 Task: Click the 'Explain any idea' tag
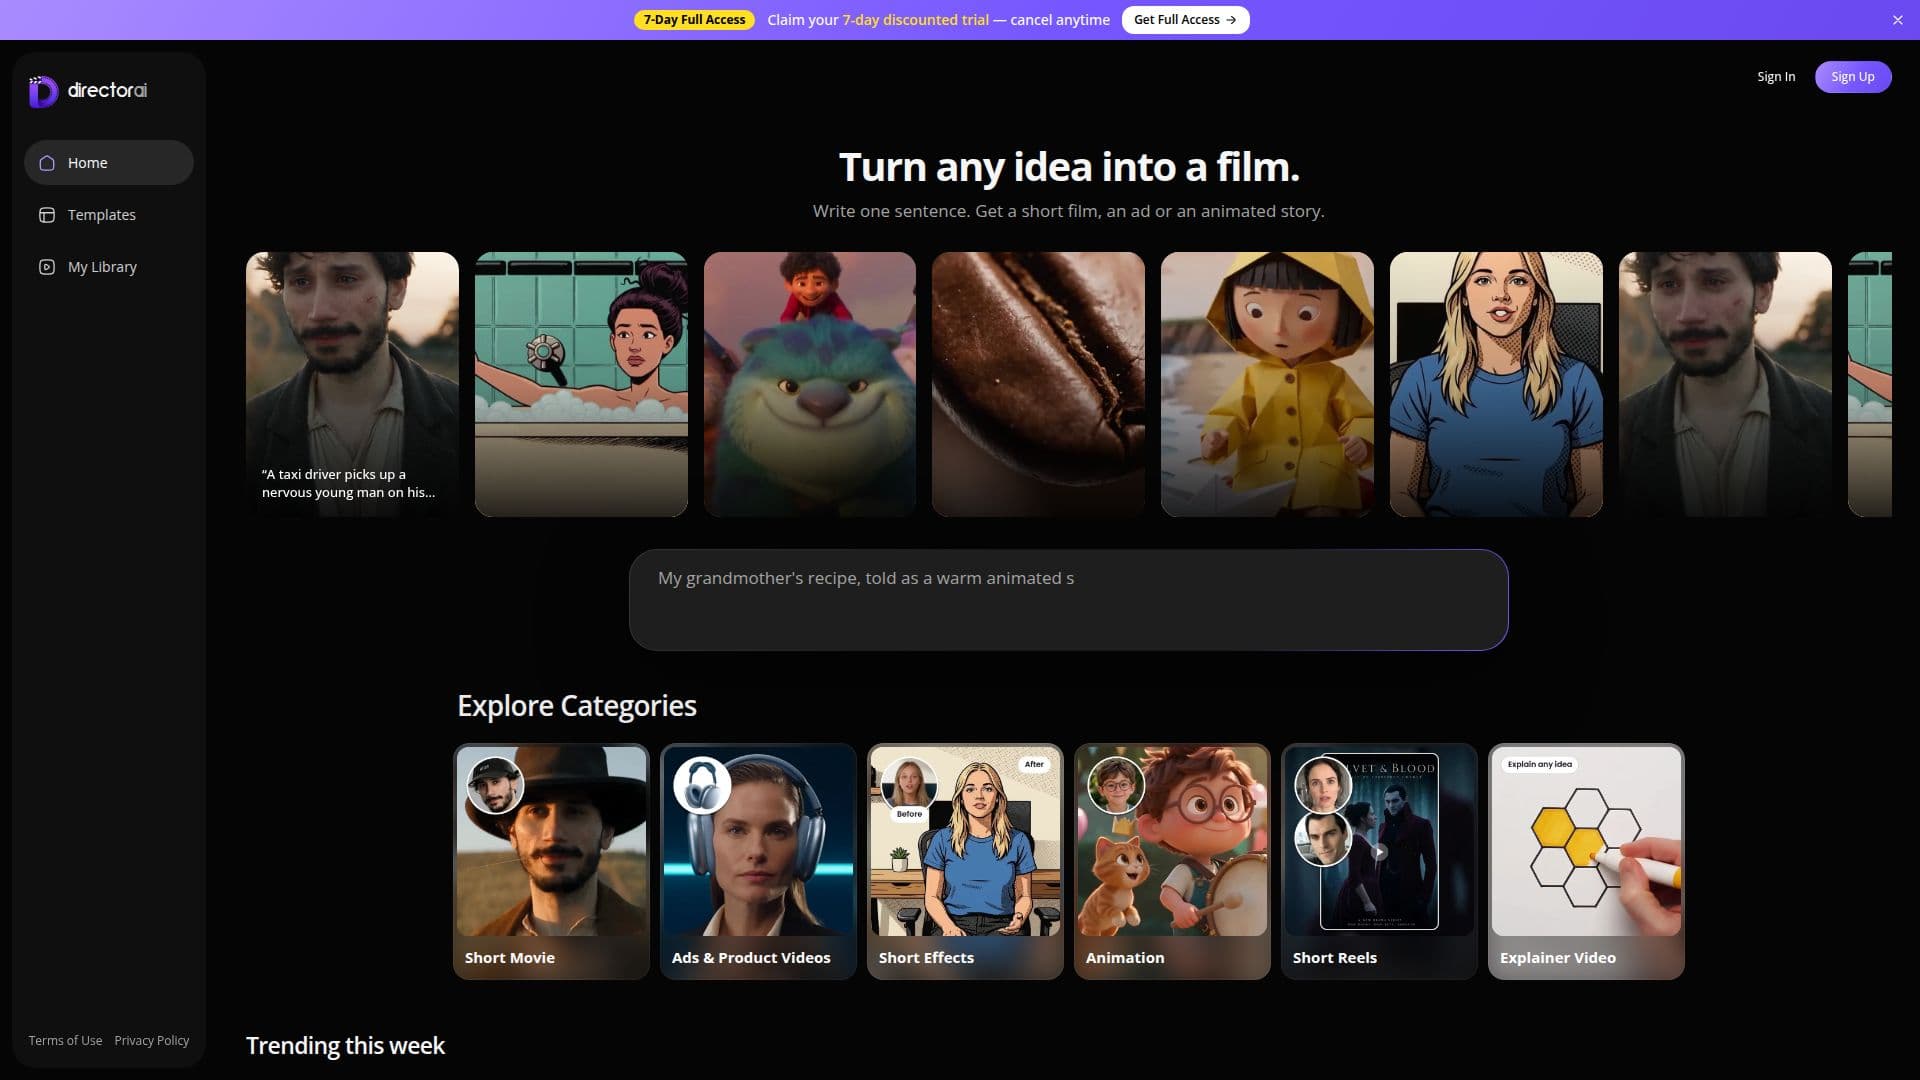[x=1540, y=764]
